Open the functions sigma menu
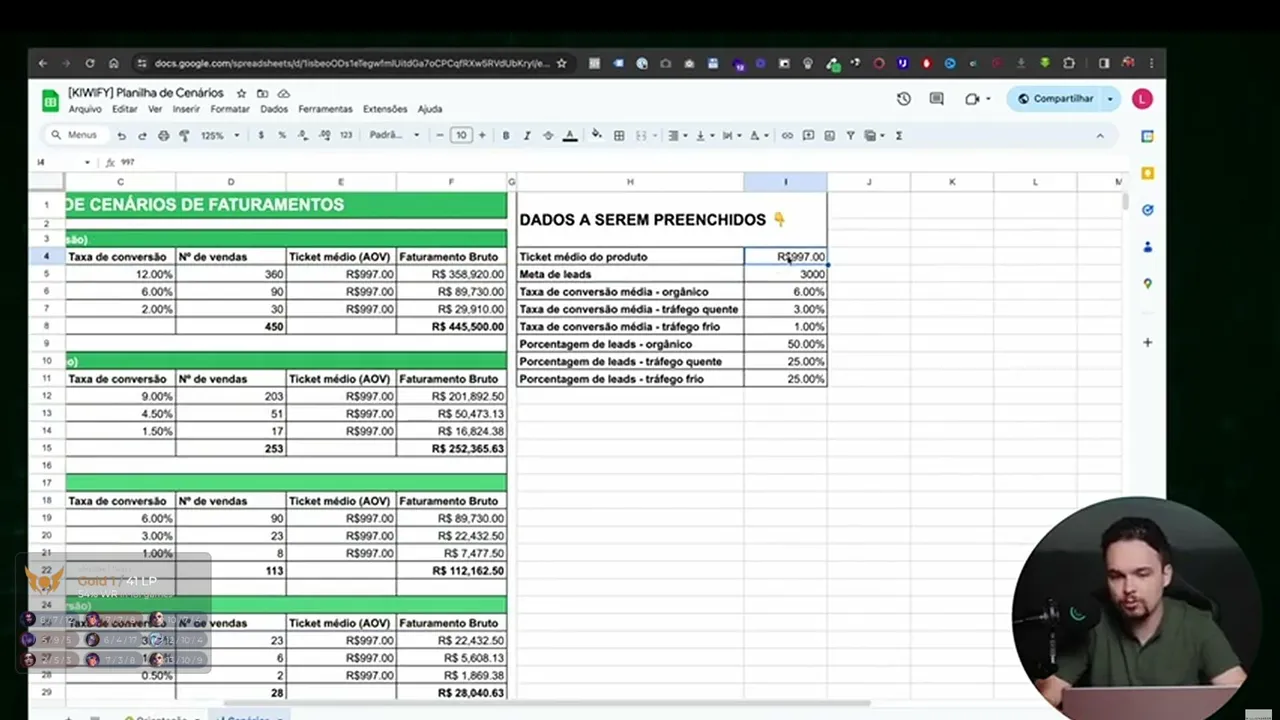Screen dimensions: 1280x720 899,135
